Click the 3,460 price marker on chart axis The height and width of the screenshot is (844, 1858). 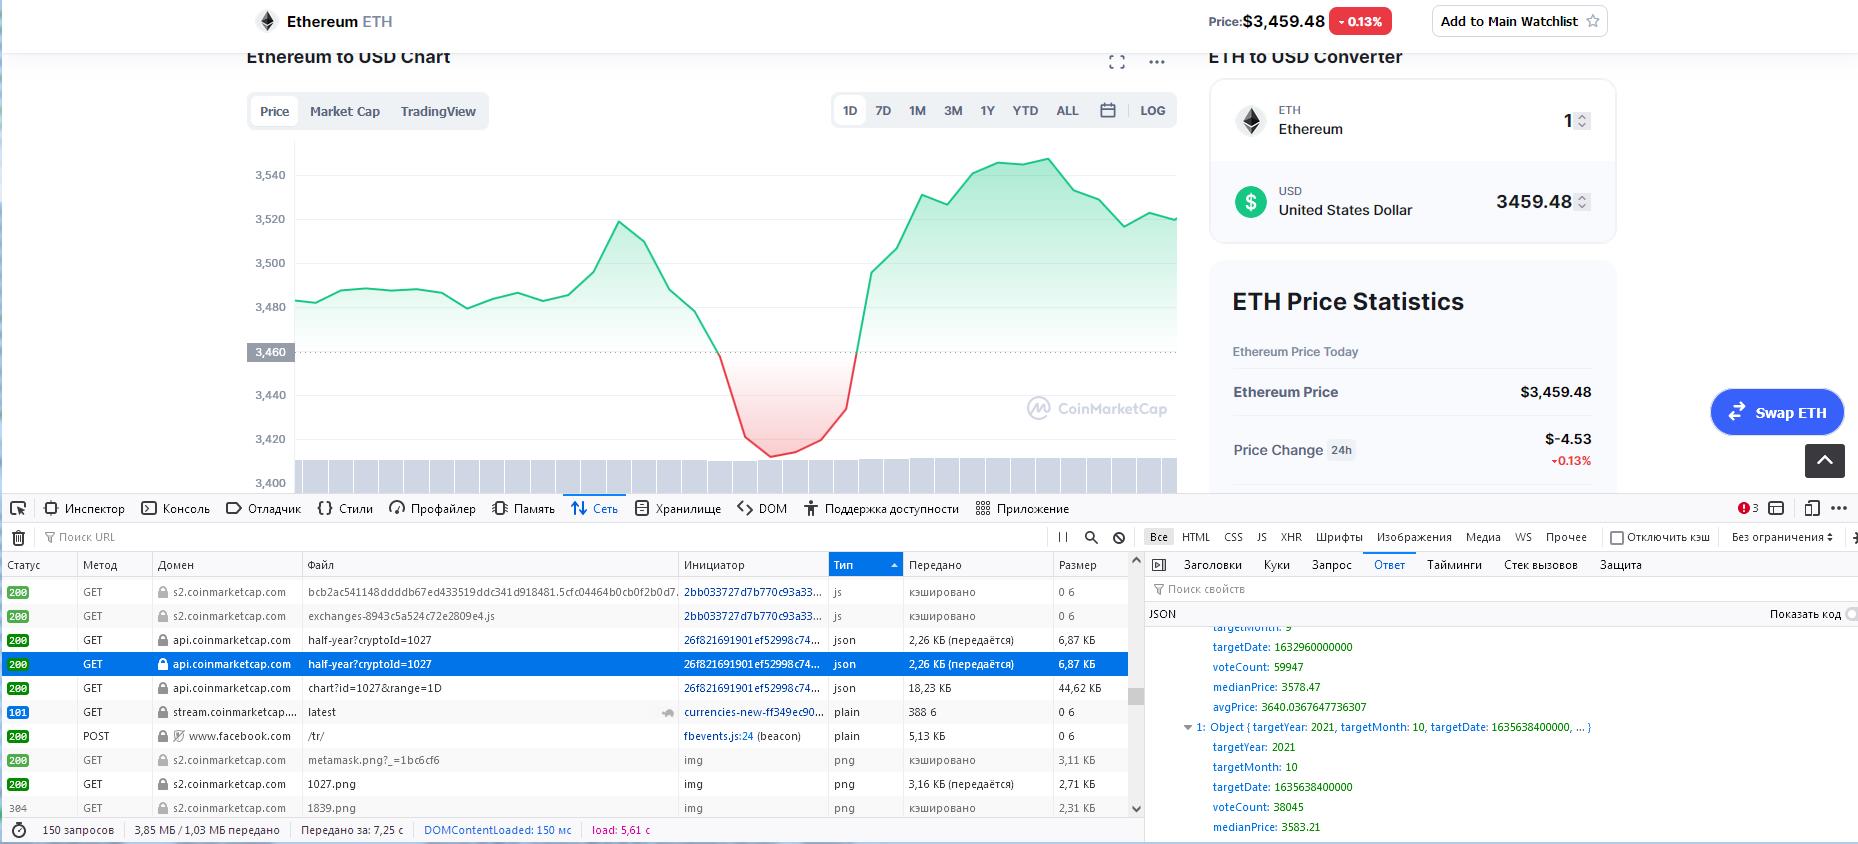pyautogui.click(x=270, y=352)
